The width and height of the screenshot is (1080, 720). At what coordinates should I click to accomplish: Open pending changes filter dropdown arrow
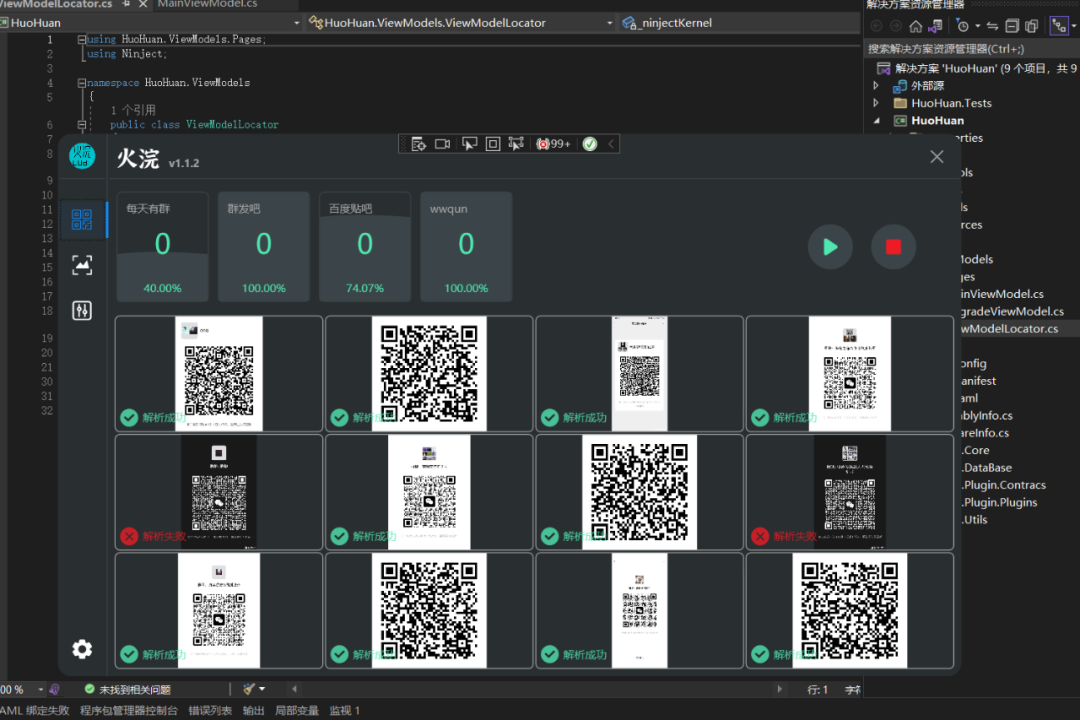click(977, 26)
